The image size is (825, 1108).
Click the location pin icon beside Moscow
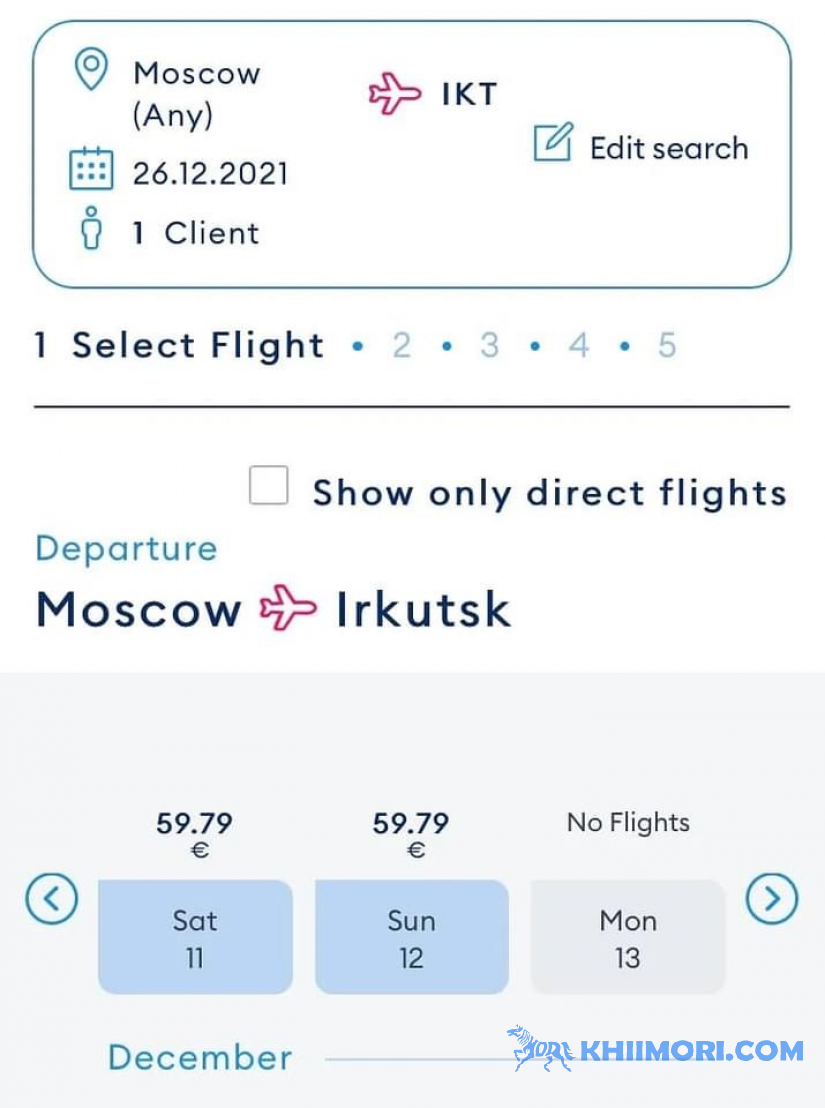pyautogui.click(x=91, y=69)
